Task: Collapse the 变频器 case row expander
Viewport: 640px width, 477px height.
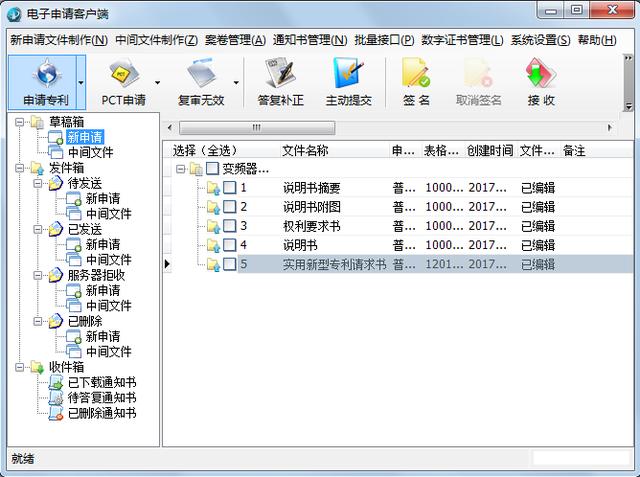Action: 180,168
